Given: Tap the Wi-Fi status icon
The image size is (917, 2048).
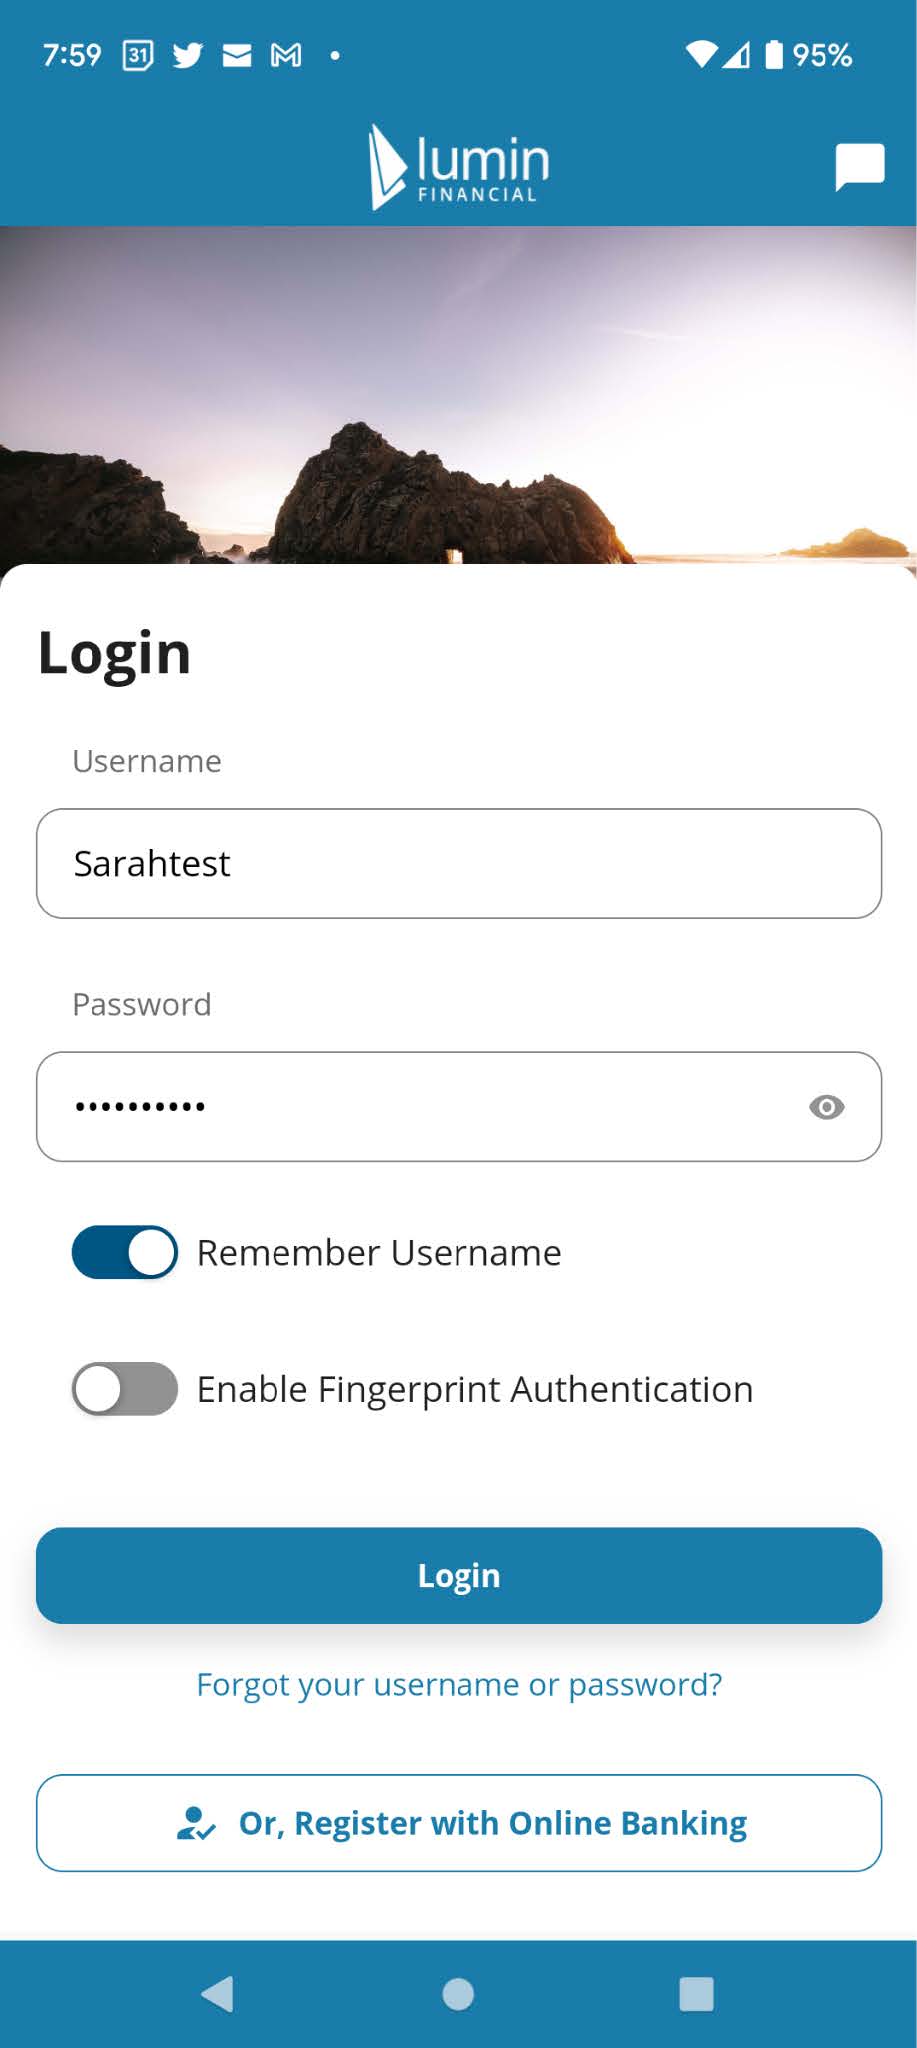Looking at the screenshot, I should pos(701,55).
